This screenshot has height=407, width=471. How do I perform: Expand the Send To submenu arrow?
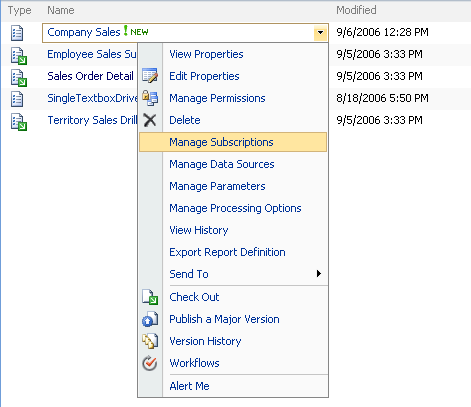[319, 274]
